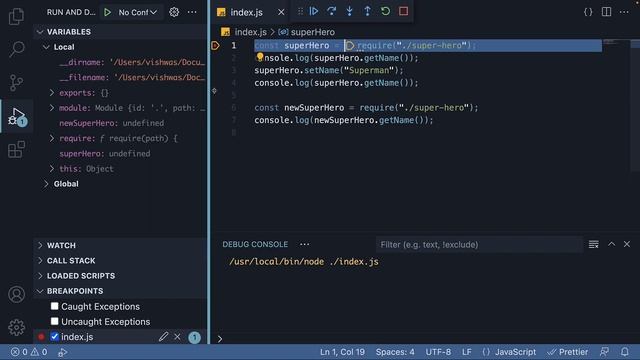Stop the debug session

(x=403, y=11)
